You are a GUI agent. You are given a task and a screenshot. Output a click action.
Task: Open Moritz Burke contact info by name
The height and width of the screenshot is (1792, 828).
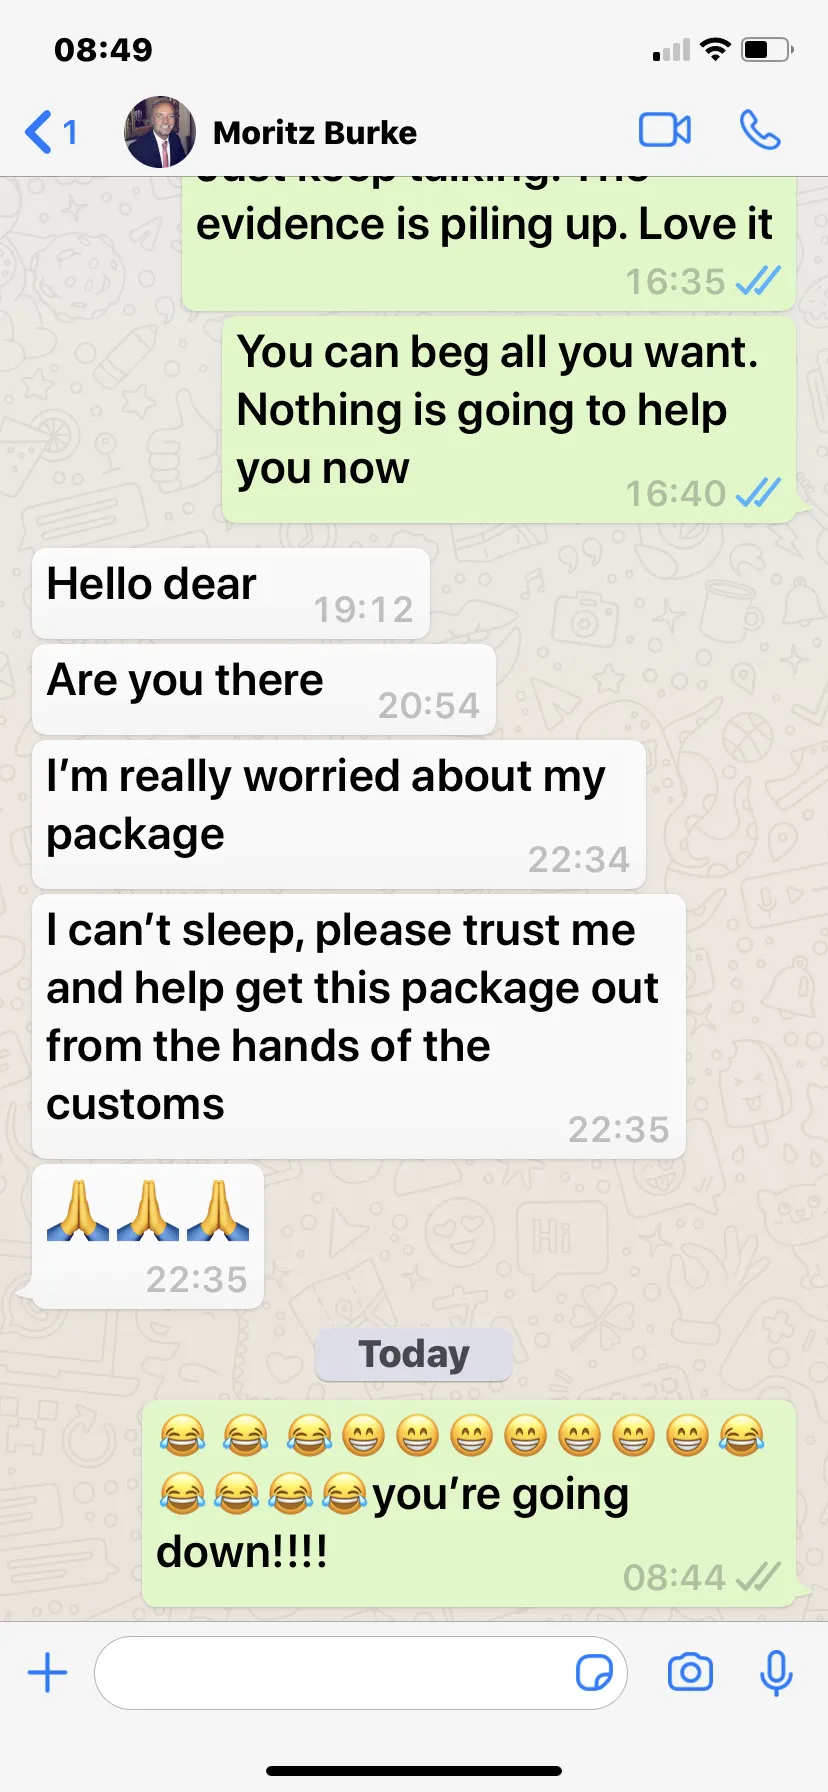click(x=315, y=133)
